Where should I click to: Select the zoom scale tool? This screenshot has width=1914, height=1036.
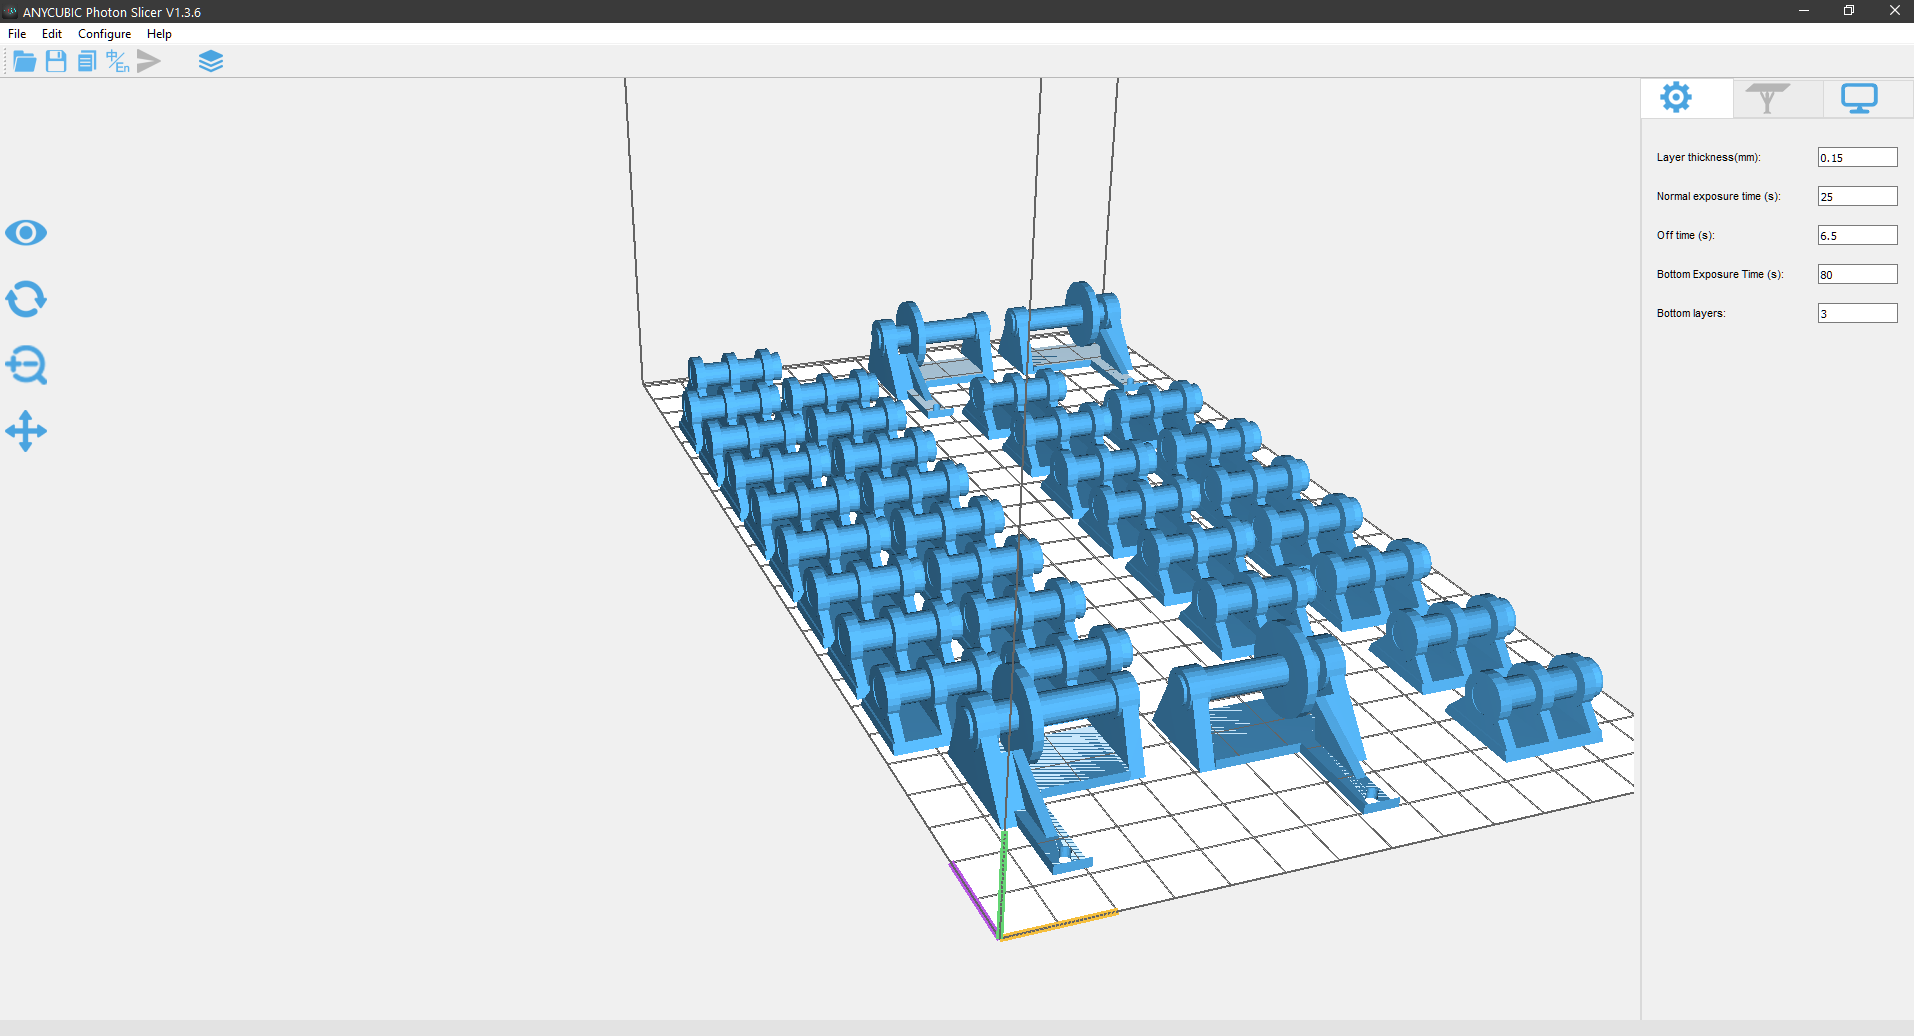click(26, 365)
